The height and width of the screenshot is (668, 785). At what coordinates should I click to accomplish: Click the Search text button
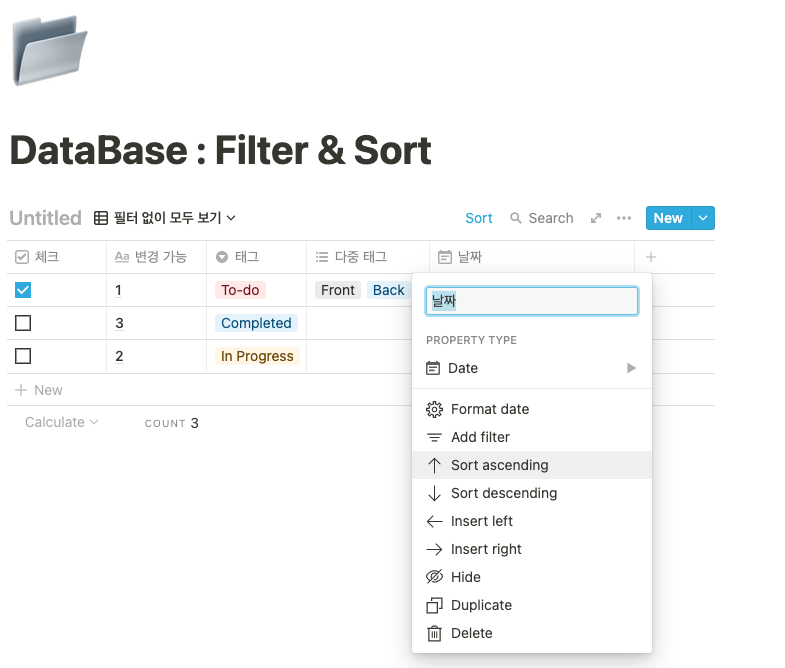[x=551, y=218]
